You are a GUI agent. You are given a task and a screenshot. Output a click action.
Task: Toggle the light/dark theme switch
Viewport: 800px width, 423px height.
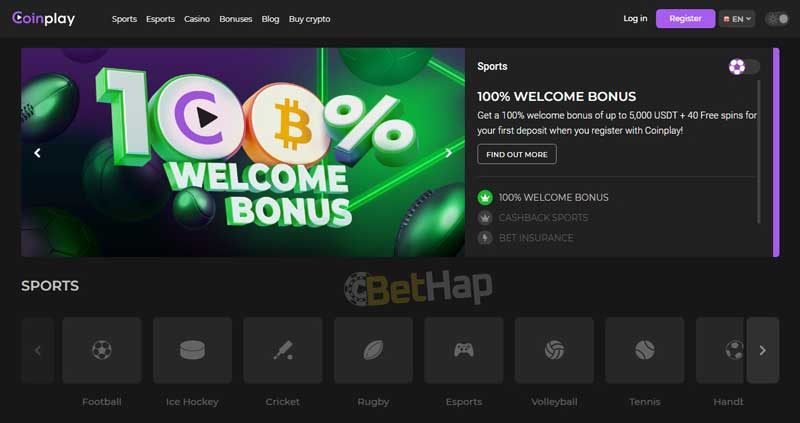[778, 19]
